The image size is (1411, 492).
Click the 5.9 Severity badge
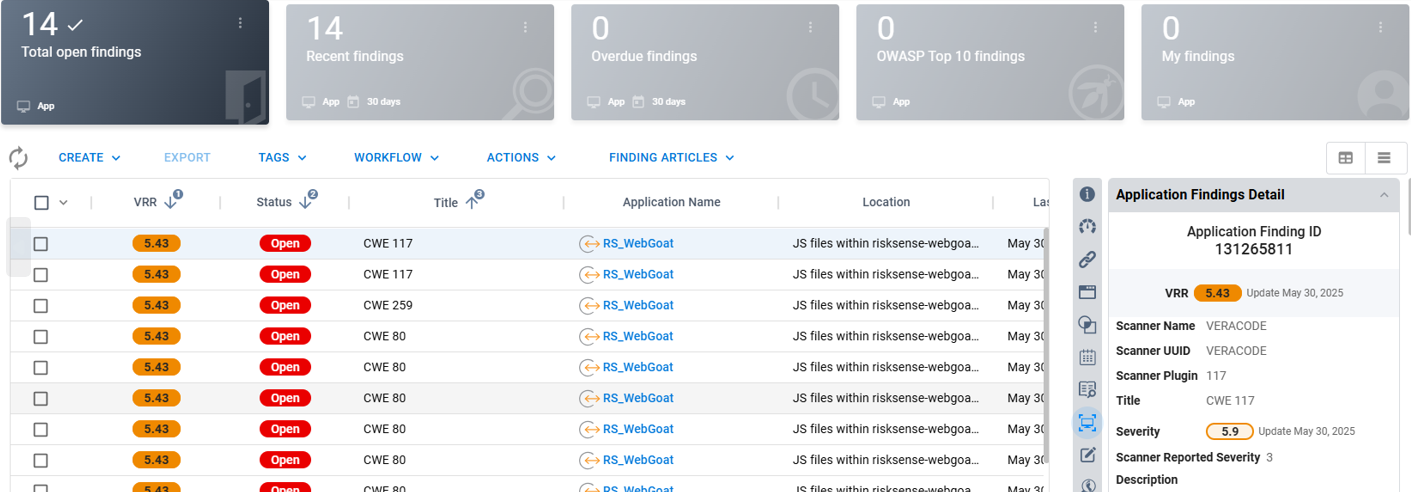(1230, 432)
